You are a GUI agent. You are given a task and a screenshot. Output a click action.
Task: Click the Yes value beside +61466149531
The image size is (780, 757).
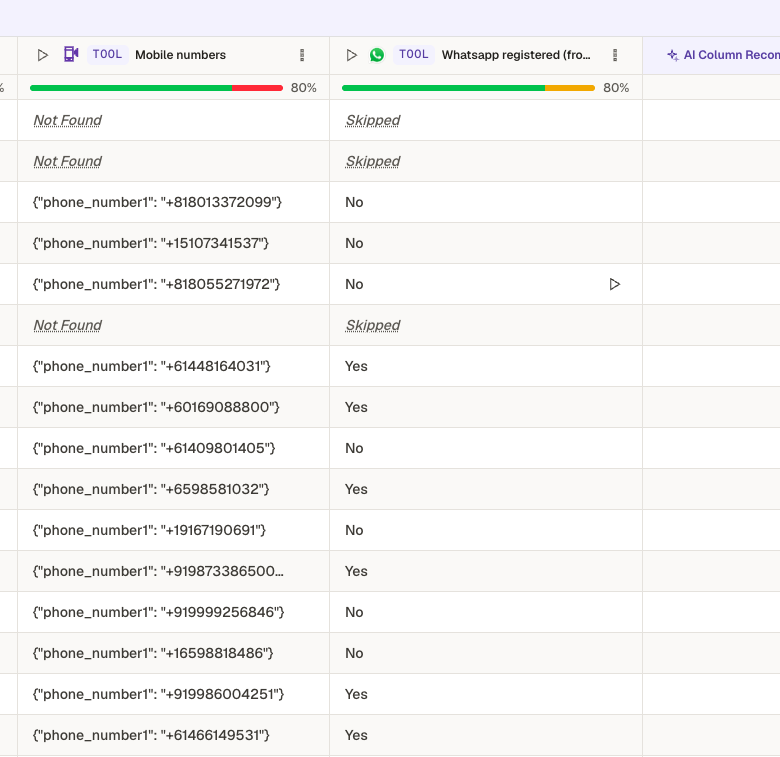pos(356,735)
